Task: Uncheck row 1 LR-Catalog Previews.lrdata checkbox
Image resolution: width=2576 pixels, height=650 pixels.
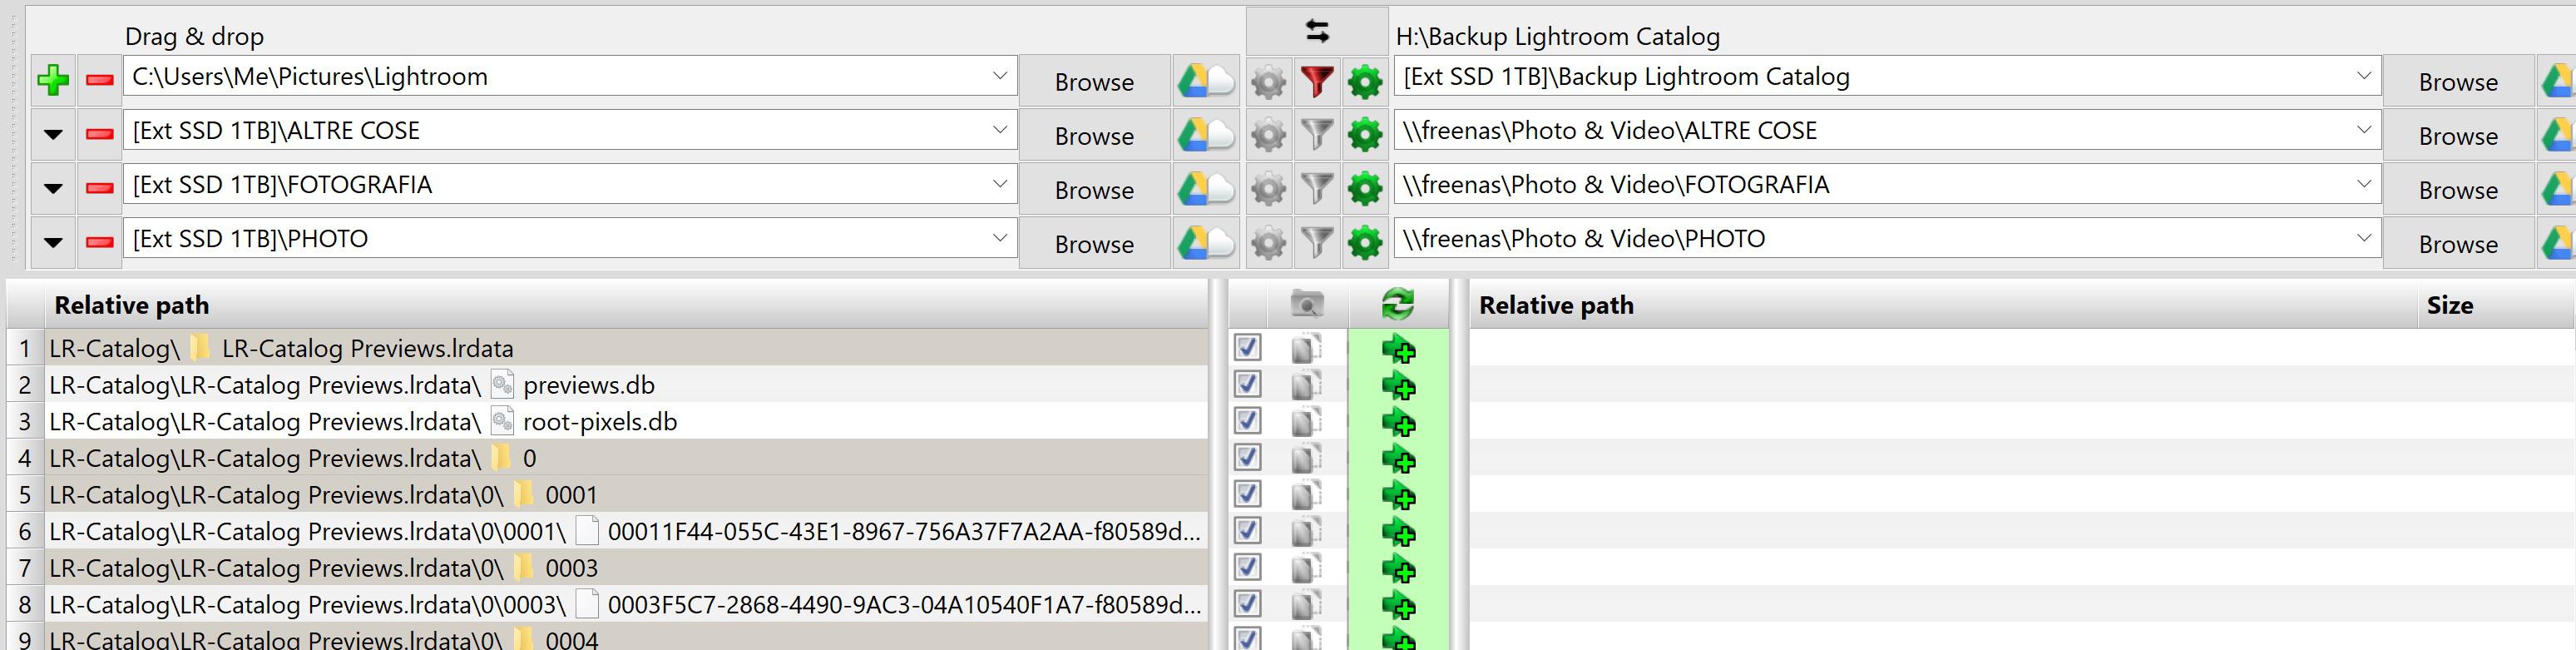Action: [1247, 348]
